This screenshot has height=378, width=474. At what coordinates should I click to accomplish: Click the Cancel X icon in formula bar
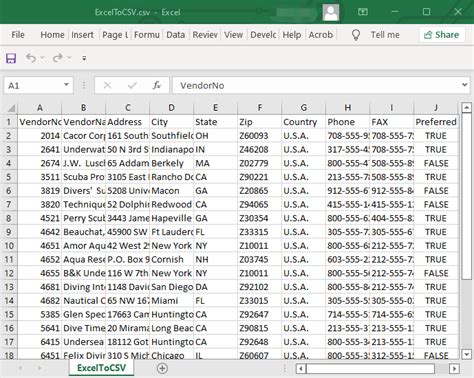107,86
